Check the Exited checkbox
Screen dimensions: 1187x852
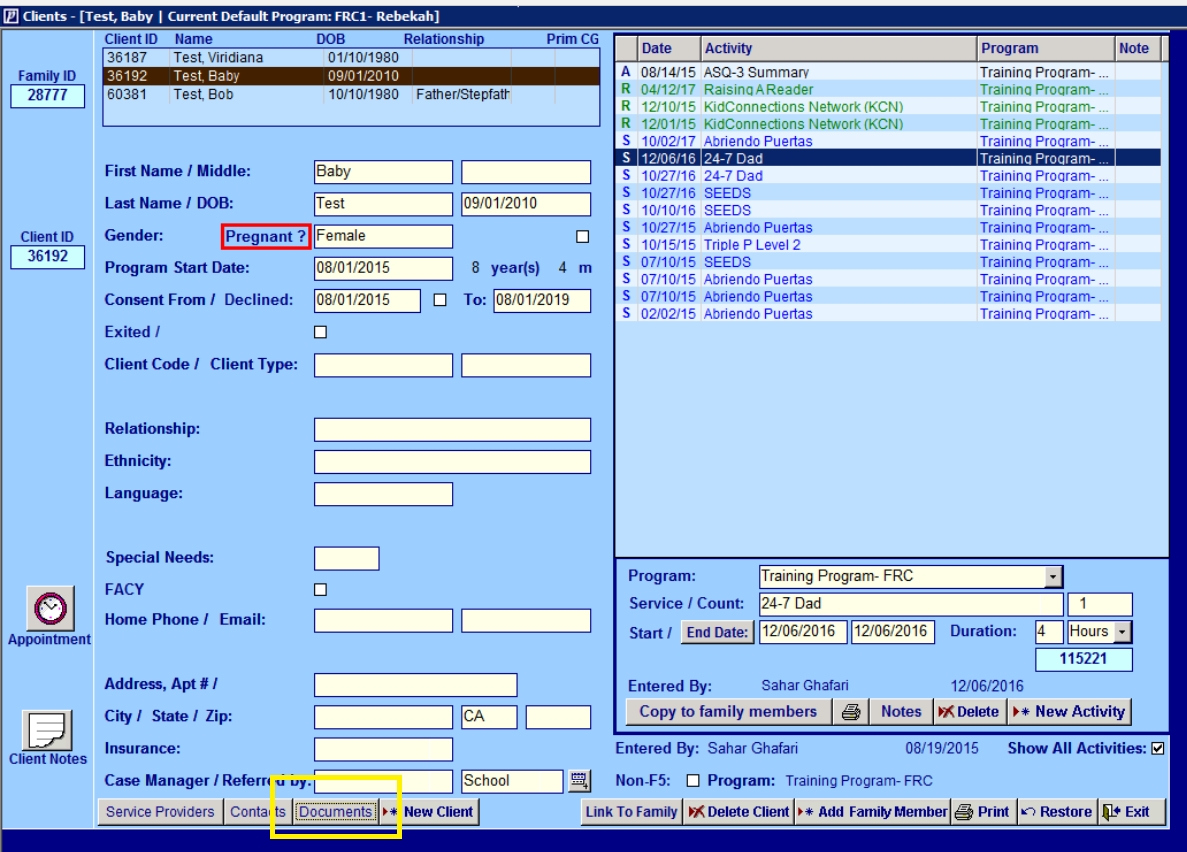coord(320,332)
